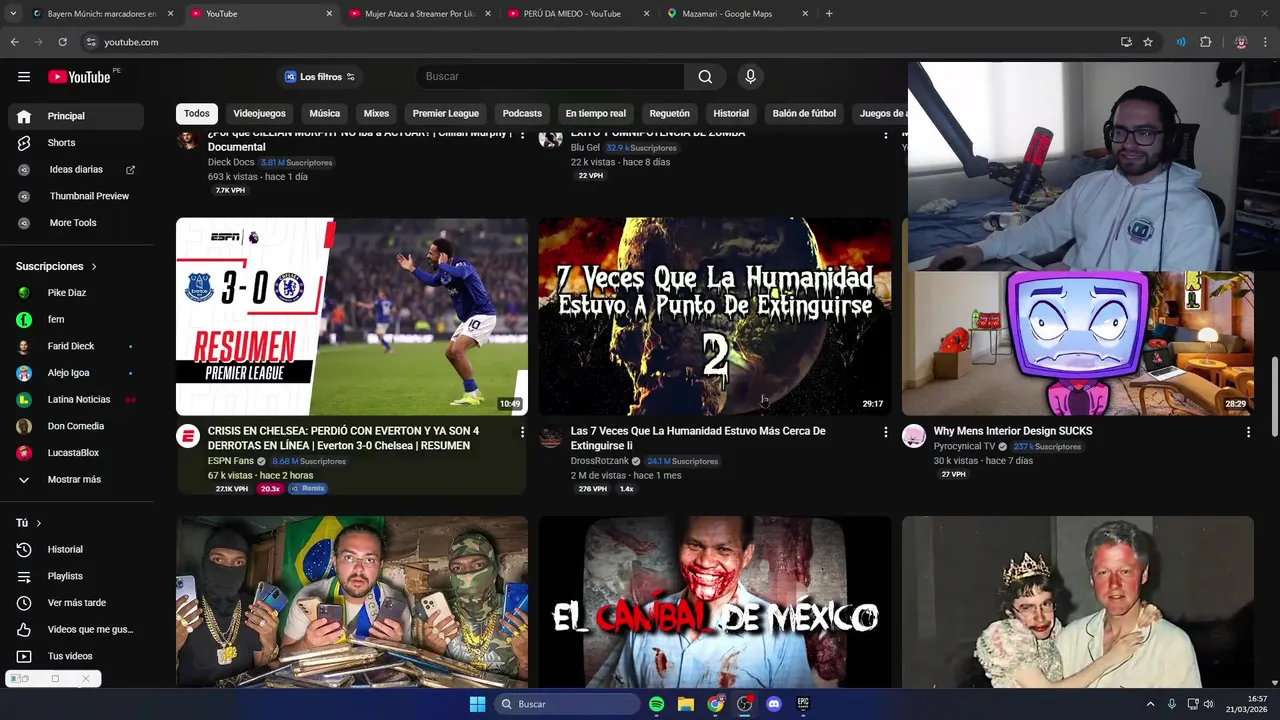Open Chrome tab search dropdown arrow
The image size is (1280, 720).
point(12,14)
